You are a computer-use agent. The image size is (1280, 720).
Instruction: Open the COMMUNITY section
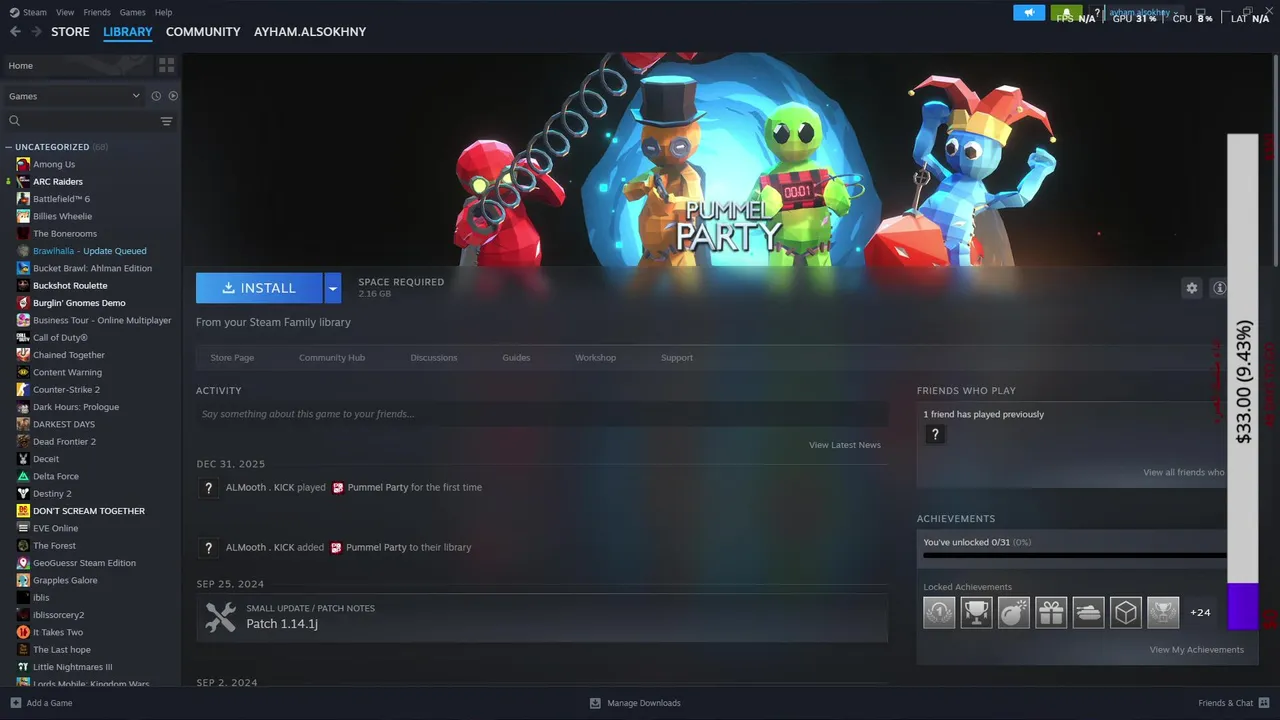coord(203,32)
